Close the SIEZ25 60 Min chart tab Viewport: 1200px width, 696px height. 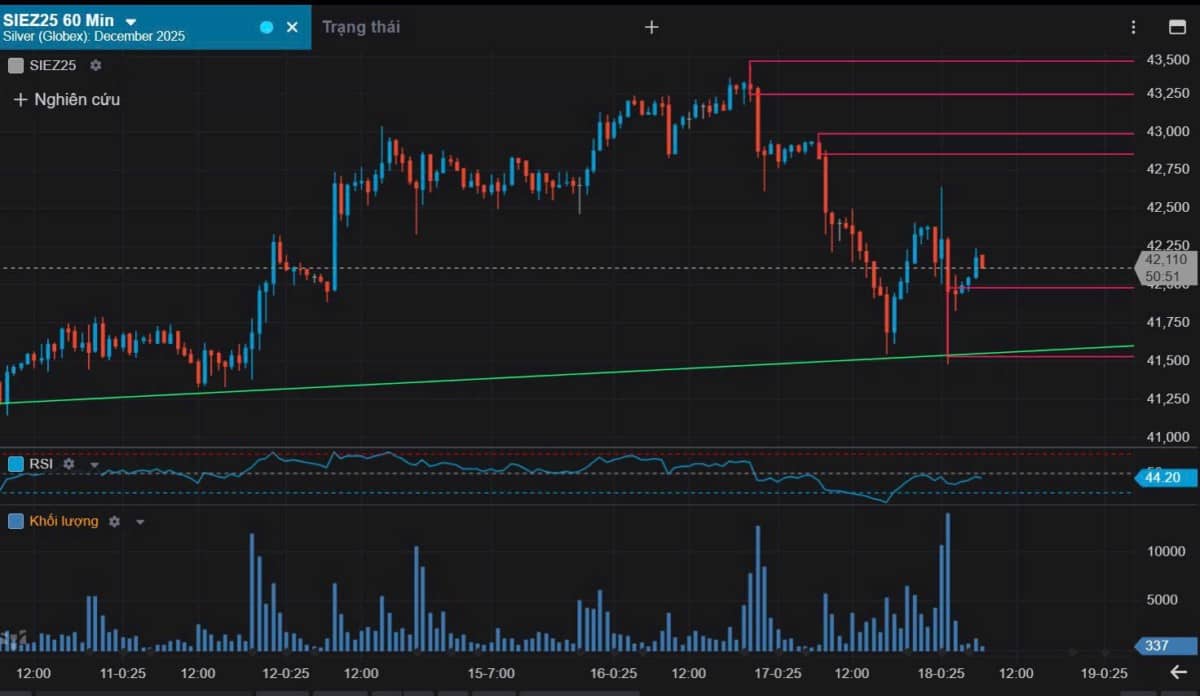(x=292, y=27)
